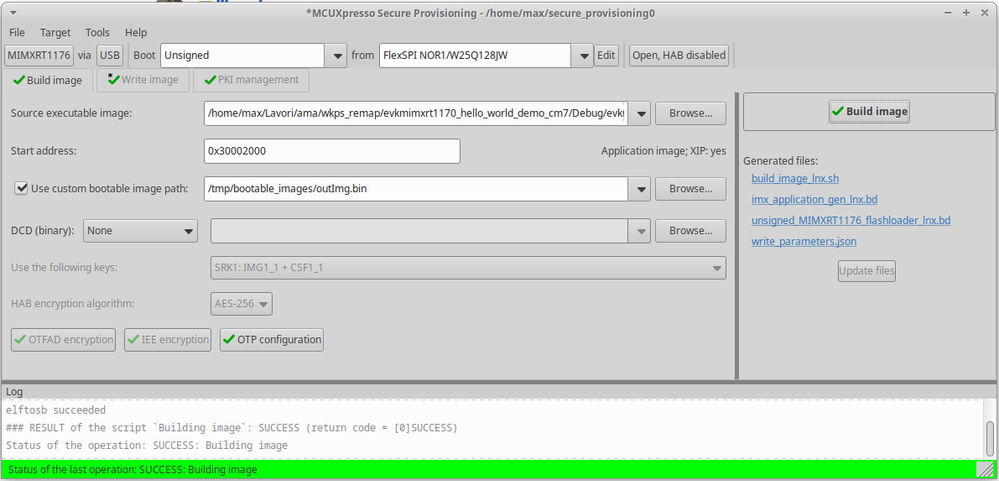Expand the source executable image dropdown
The image size is (999, 481).
pos(640,113)
